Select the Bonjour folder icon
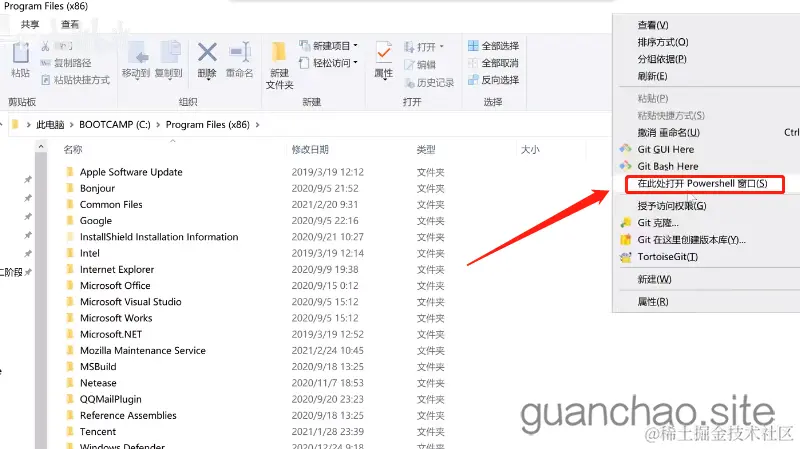 pos(70,188)
